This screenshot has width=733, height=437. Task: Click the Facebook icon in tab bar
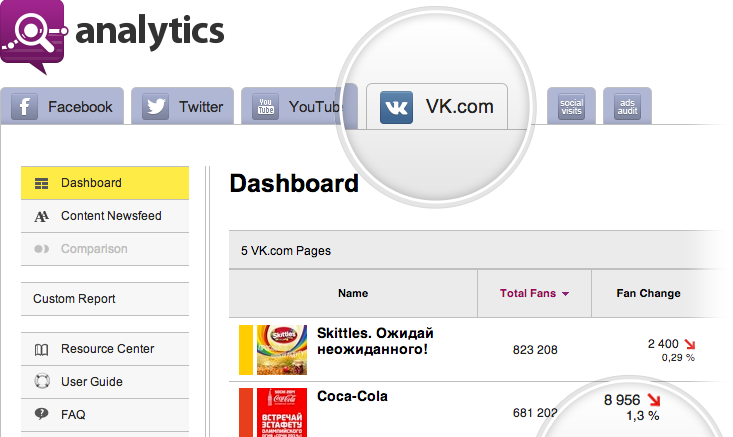tap(24, 107)
